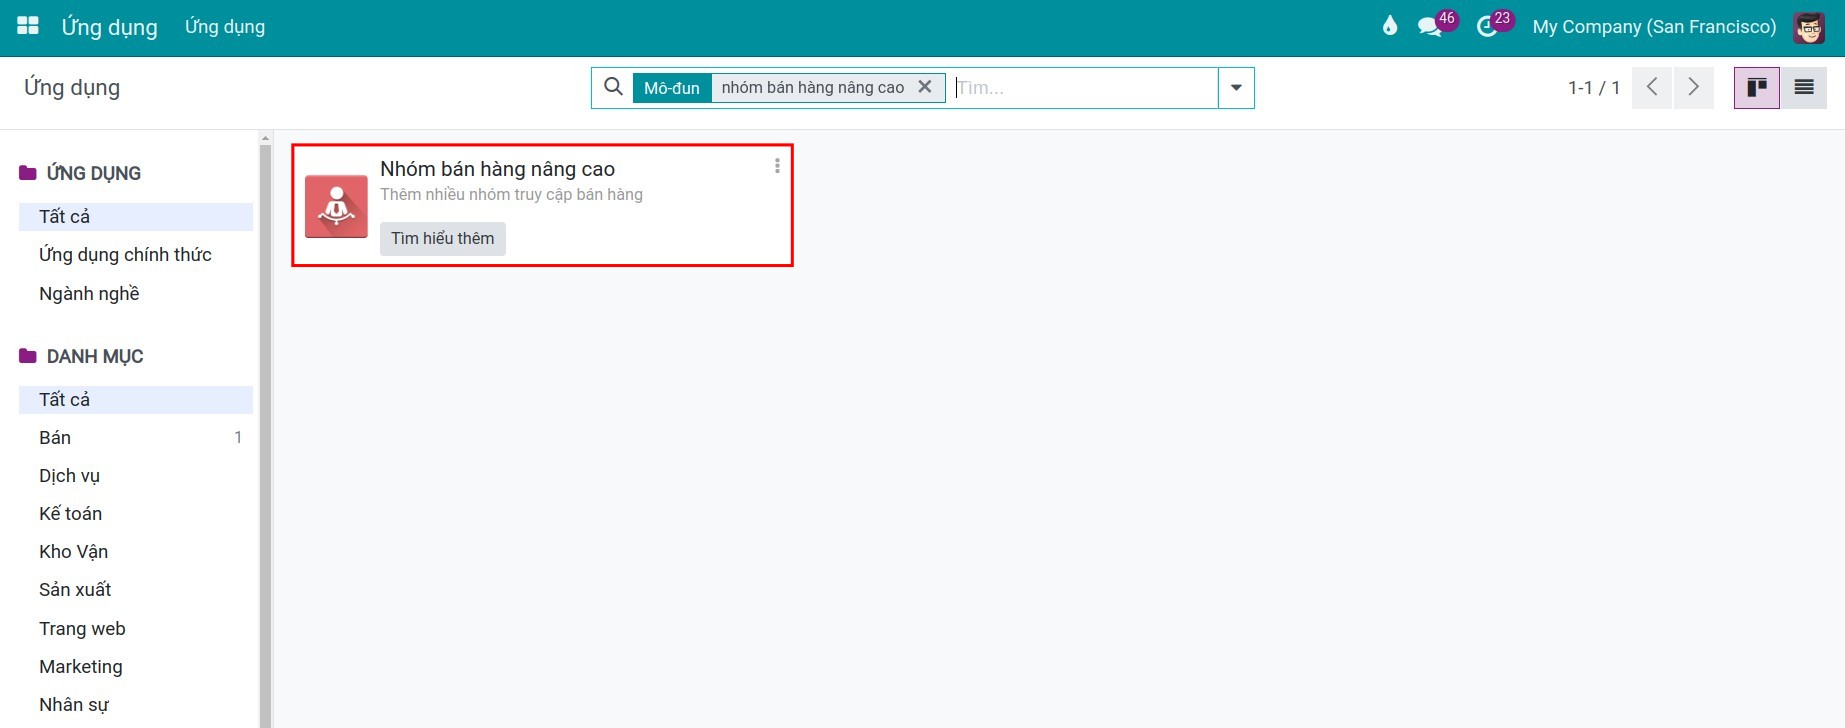Focus the 'Tìm...' search input
The width and height of the screenshot is (1845, 728).
(x=1084, y=88)
